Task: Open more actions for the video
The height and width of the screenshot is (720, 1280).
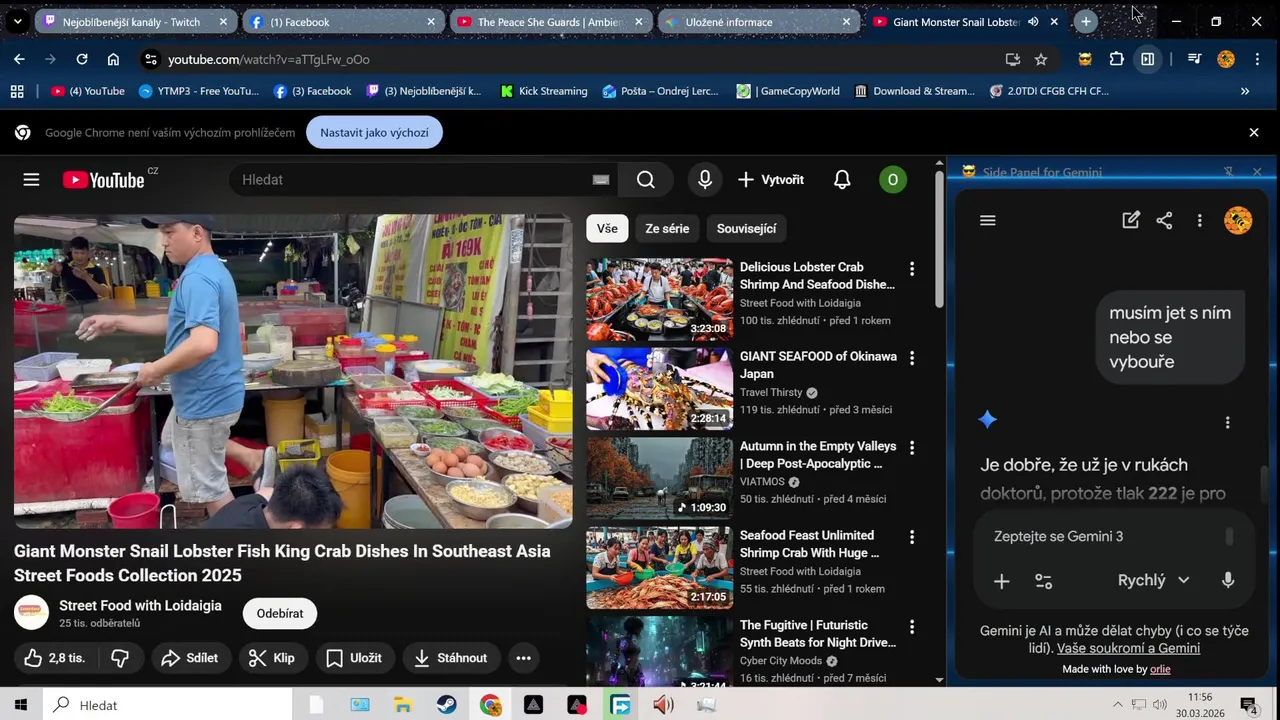Action: pyautogui.click(x=523, y=658)
